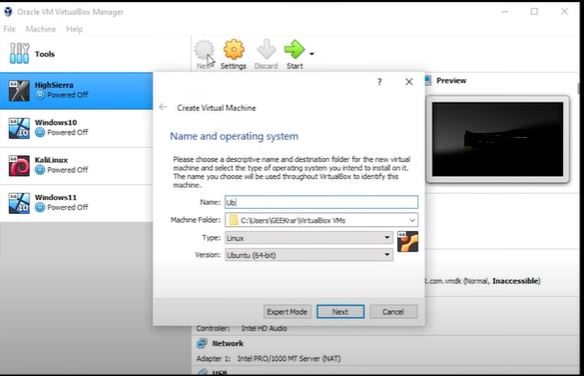Select the Windows10 VM icon
This screenshot has height=376, width=584.
point(19,128)
